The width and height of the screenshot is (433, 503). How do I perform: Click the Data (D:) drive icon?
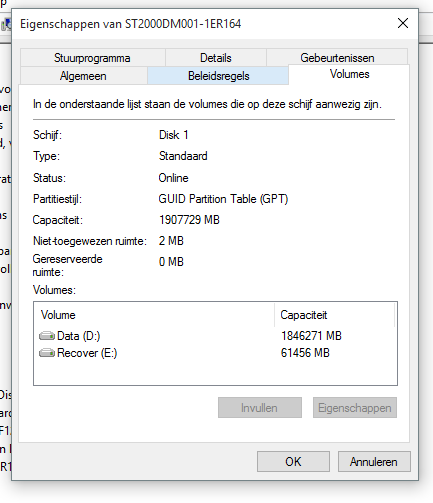pos(47,336)
